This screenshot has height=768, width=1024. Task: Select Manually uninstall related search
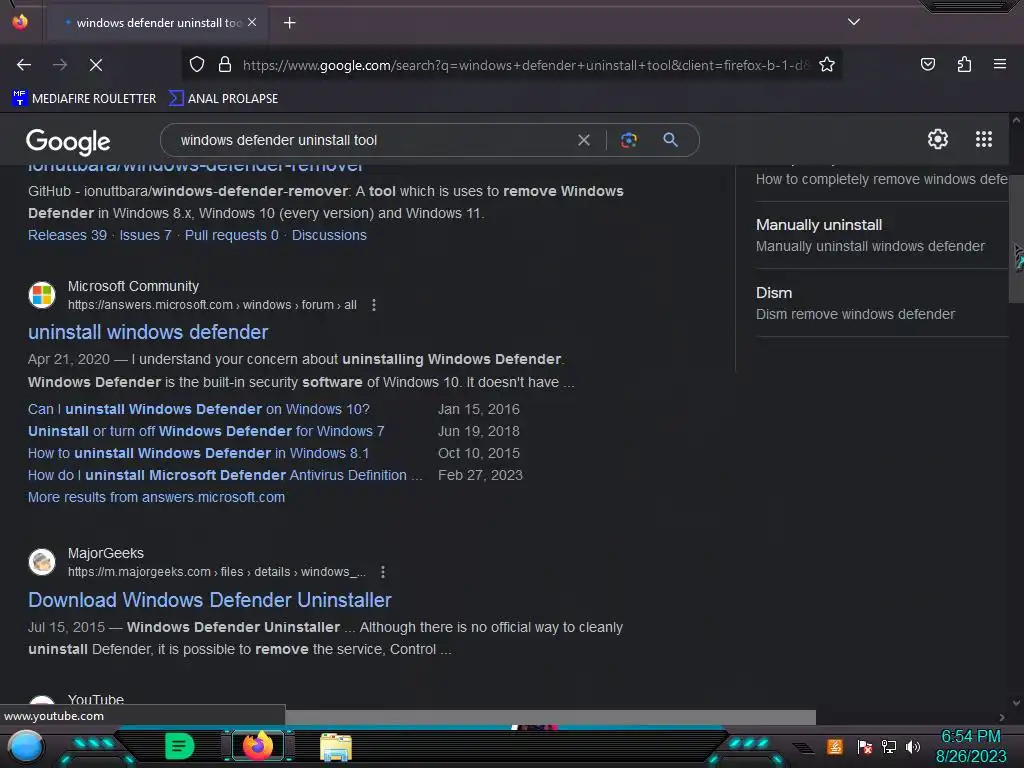tap(882, 235)
